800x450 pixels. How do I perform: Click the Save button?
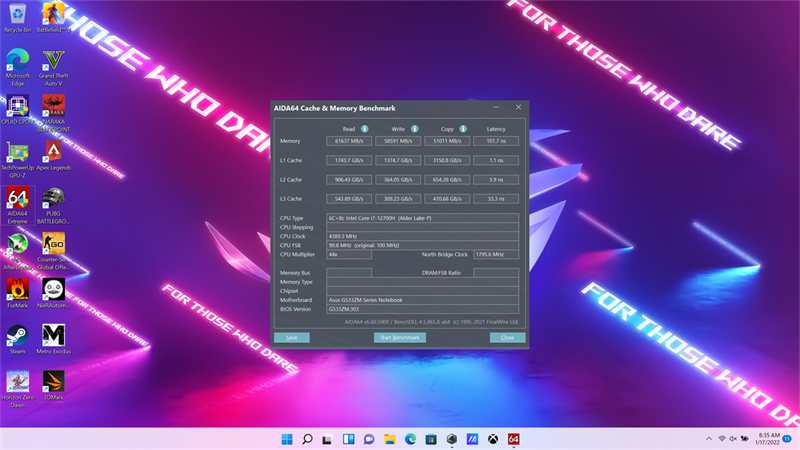click(x=291, y=338)
